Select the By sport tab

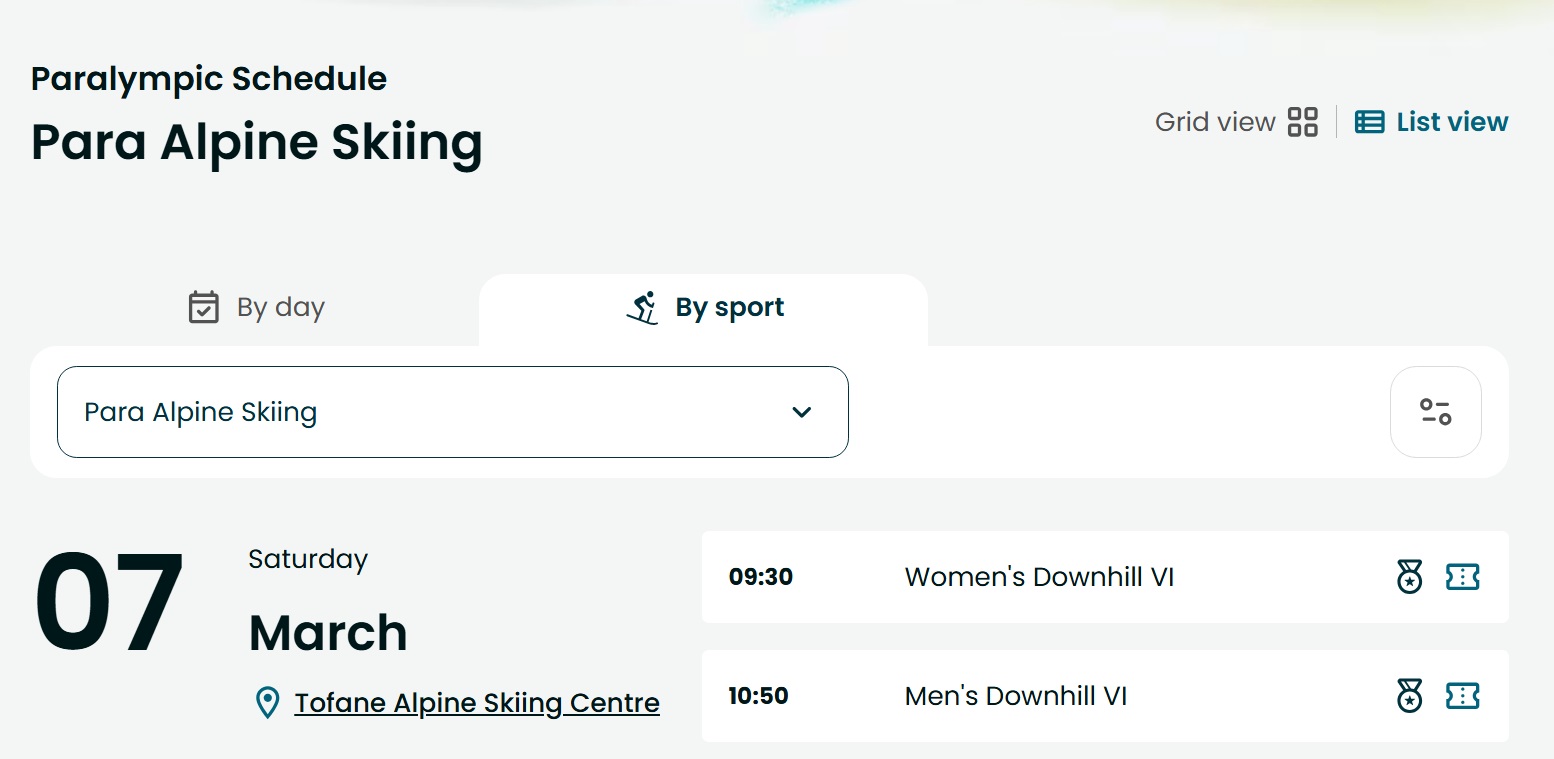[704, 308]
